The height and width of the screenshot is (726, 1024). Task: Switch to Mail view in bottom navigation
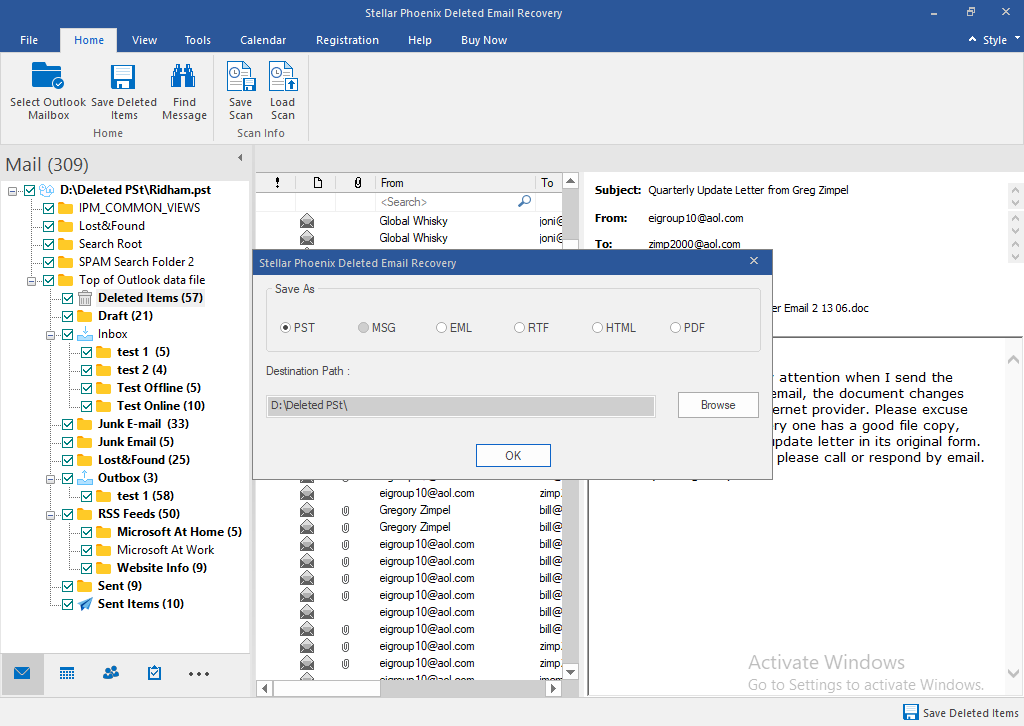click(x=22, y=673)
